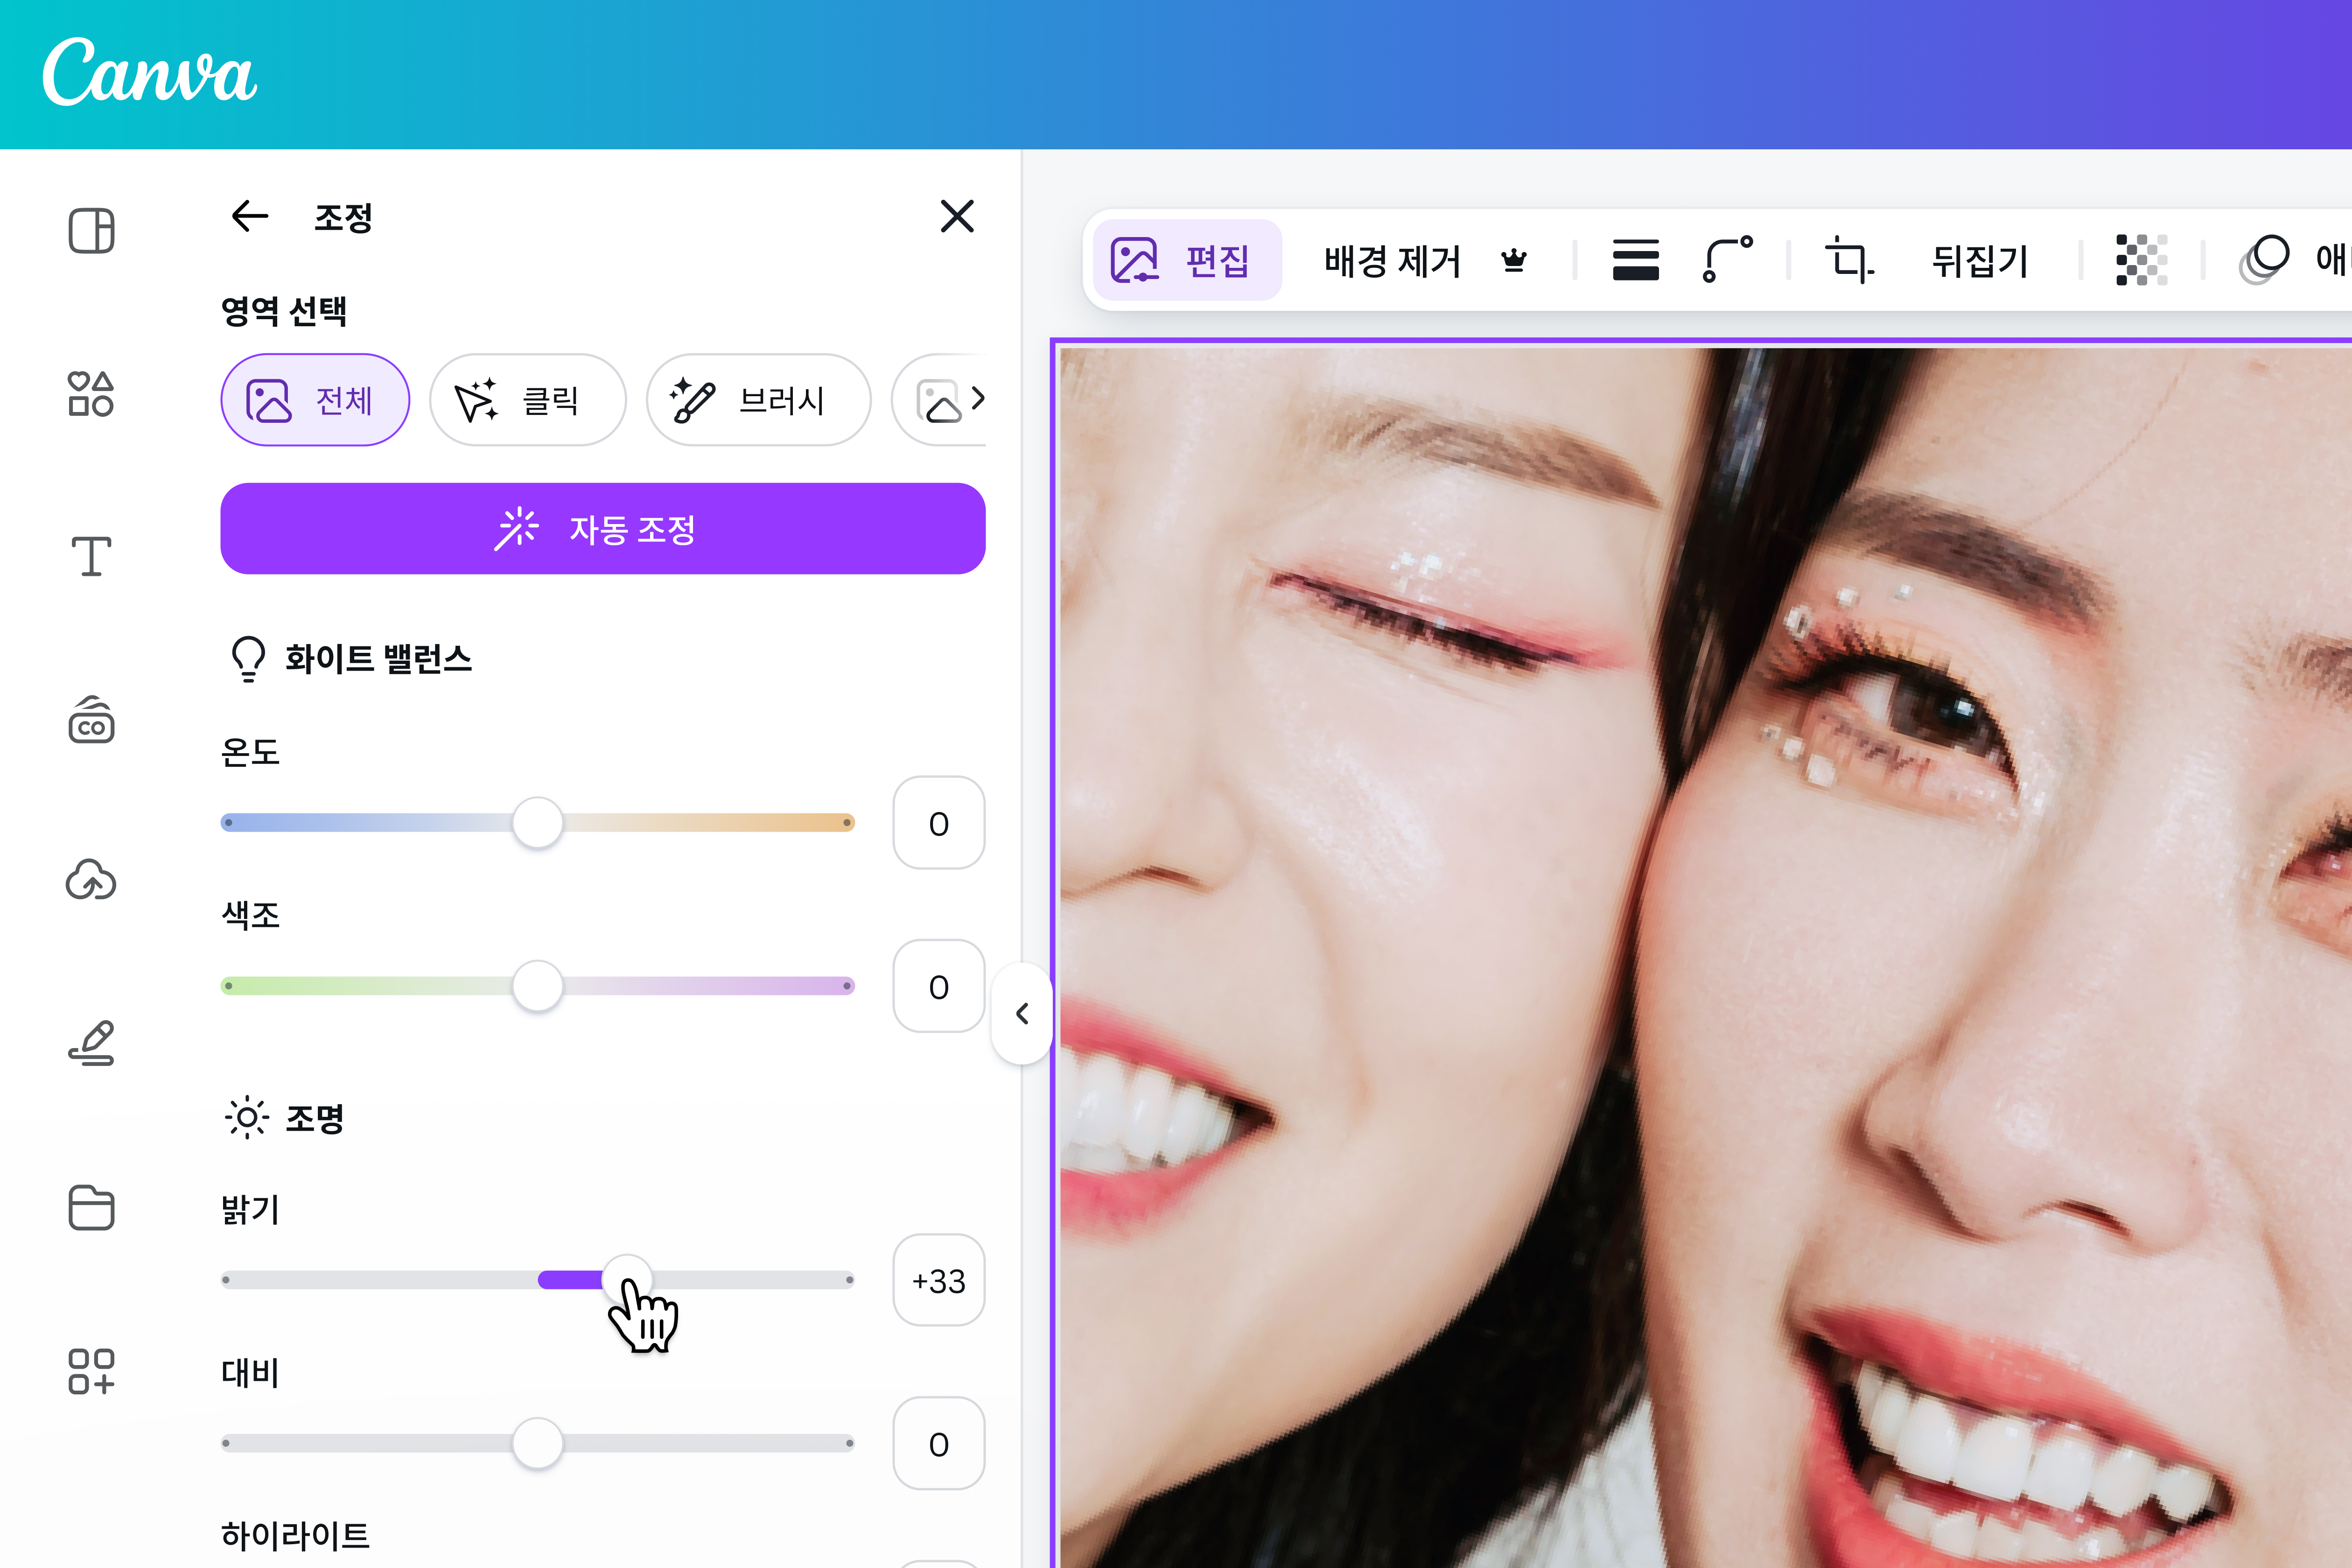Screen dimensions: 2352x1568
Task: Open the Elements shapes sidebar icon
Action: click(x=91, y=394)
